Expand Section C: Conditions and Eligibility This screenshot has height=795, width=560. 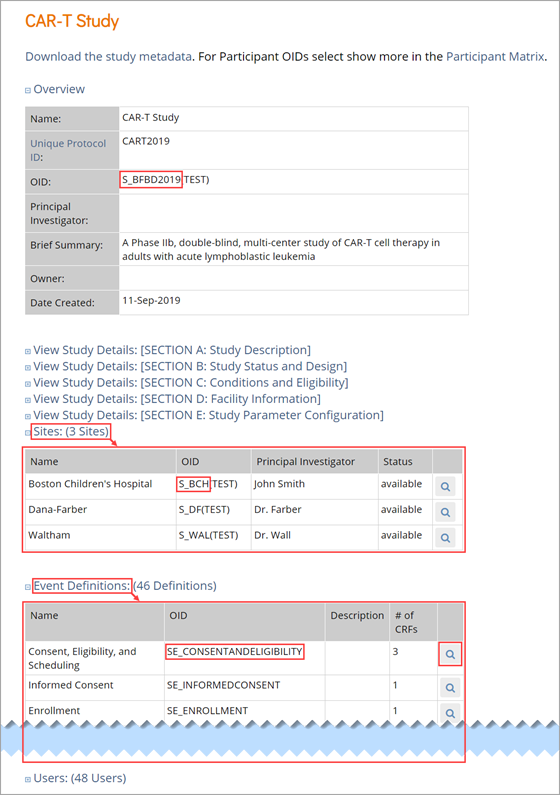coord(186,382)
